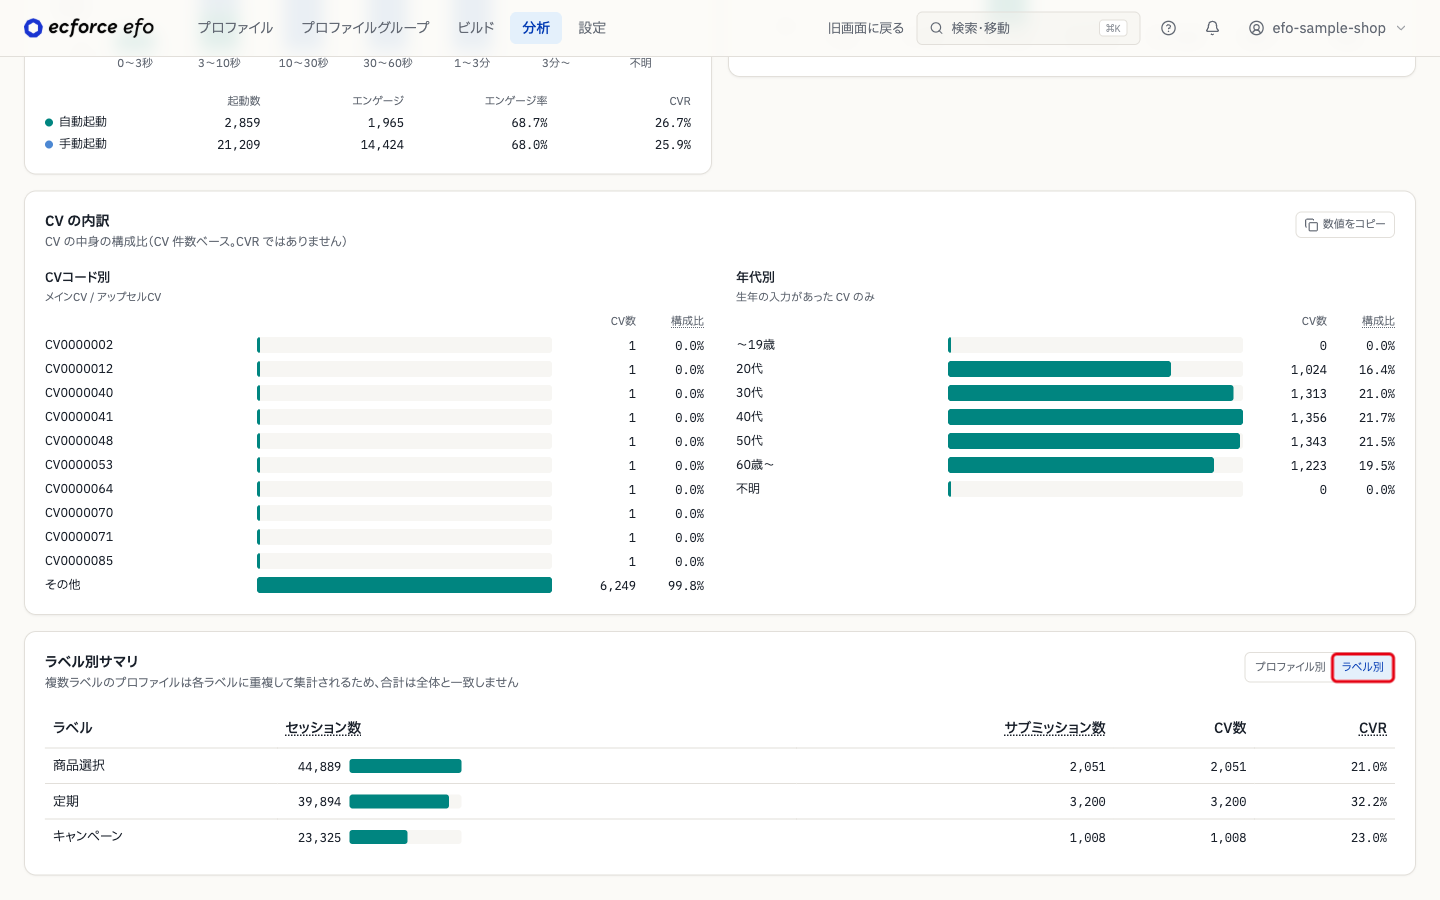Click the その他 composition bar
The height and width of the screenshot is (900, 1440).
click(x=404, y=585)
